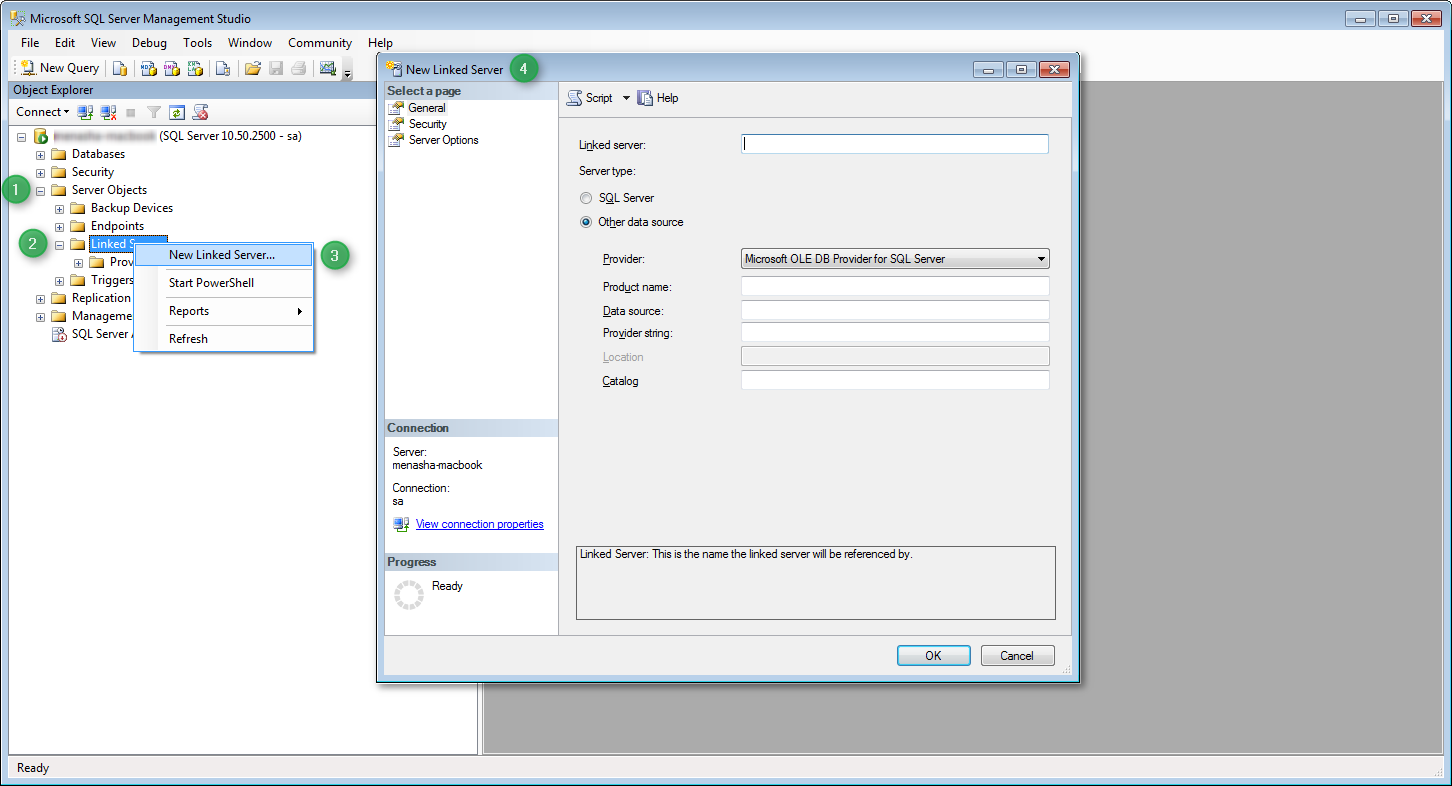This screenshot has width=1452, height=786.
Task: Click the Product name input field
Action: pos(895,287)
